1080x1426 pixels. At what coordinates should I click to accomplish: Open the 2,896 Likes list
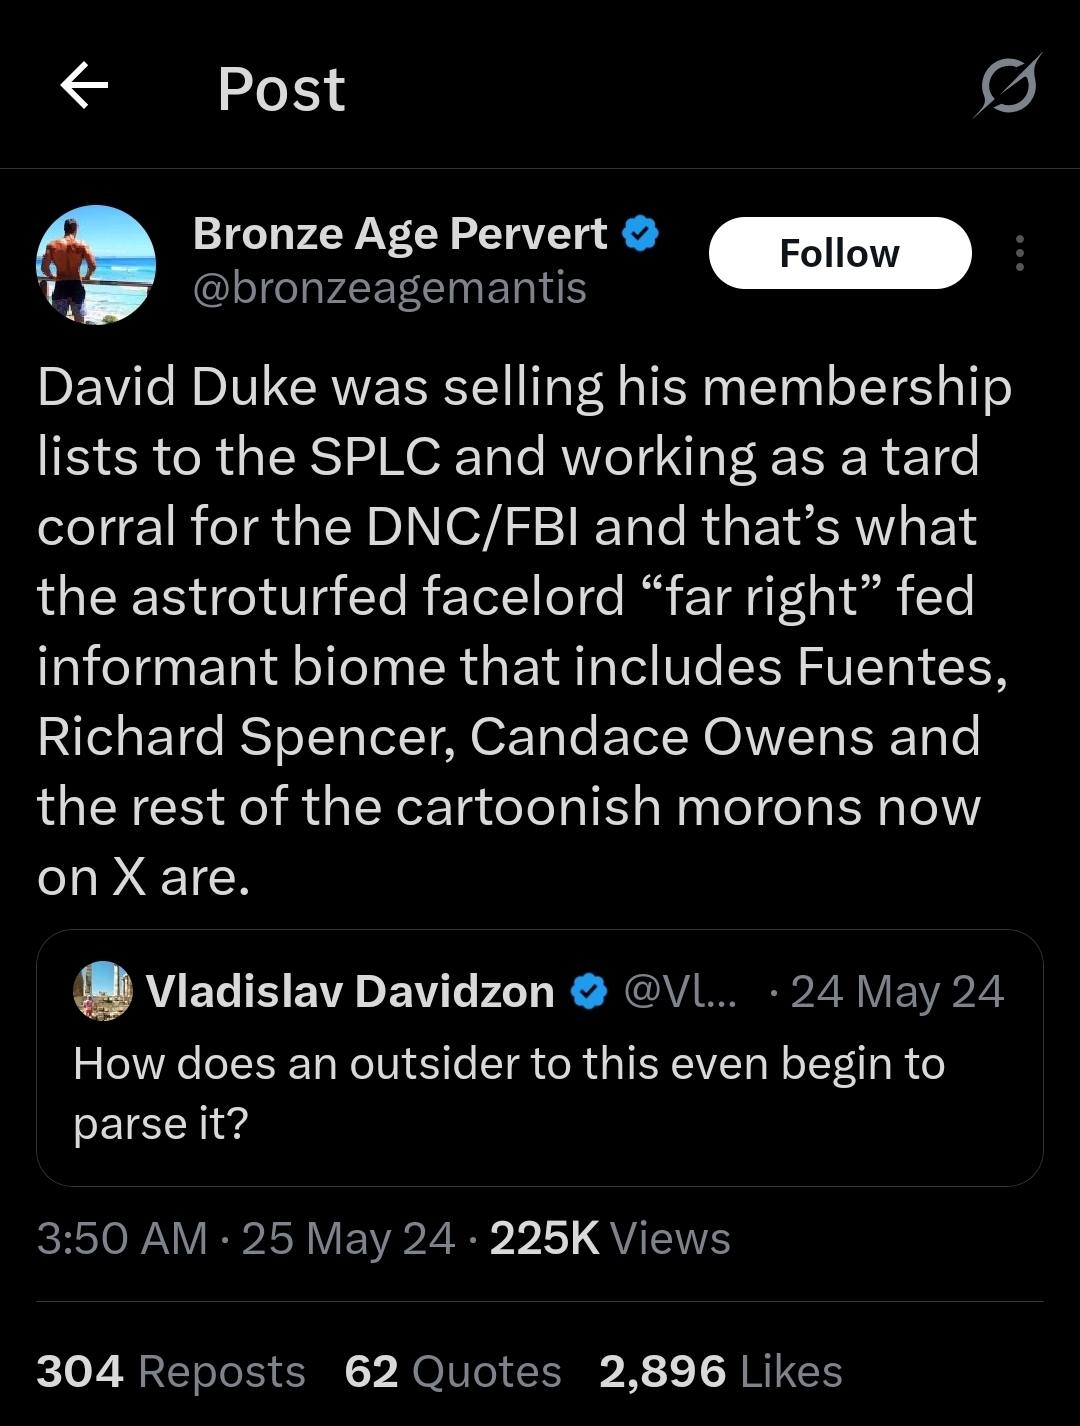click(x=720, y=1371)
